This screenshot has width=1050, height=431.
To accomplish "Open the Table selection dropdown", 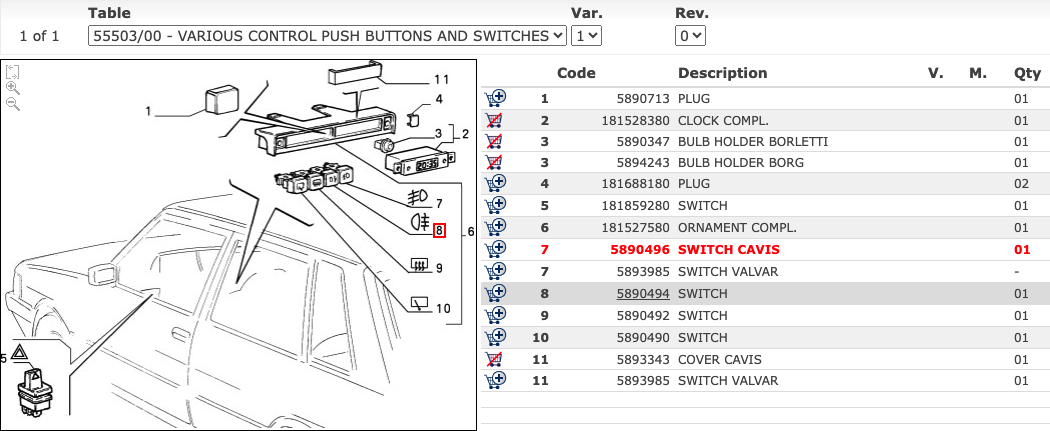I will pyautogui.click(x=327, y=35).
